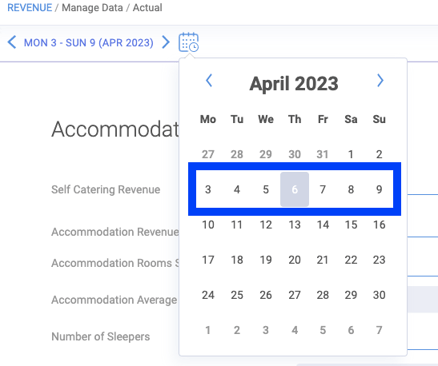This screenshot has height=366, width=438.
Task: Click the REVENUE breadcrumb link
Action: tap(30, 8)
